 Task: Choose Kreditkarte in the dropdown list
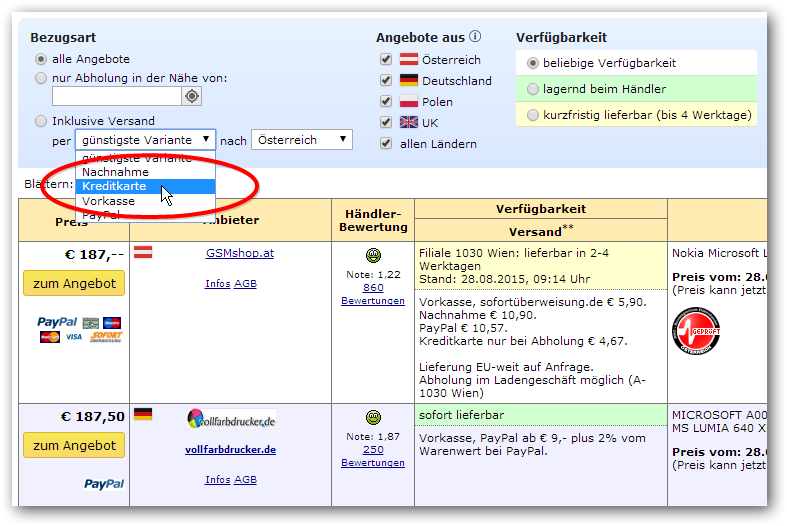click(x=146, y=186)
